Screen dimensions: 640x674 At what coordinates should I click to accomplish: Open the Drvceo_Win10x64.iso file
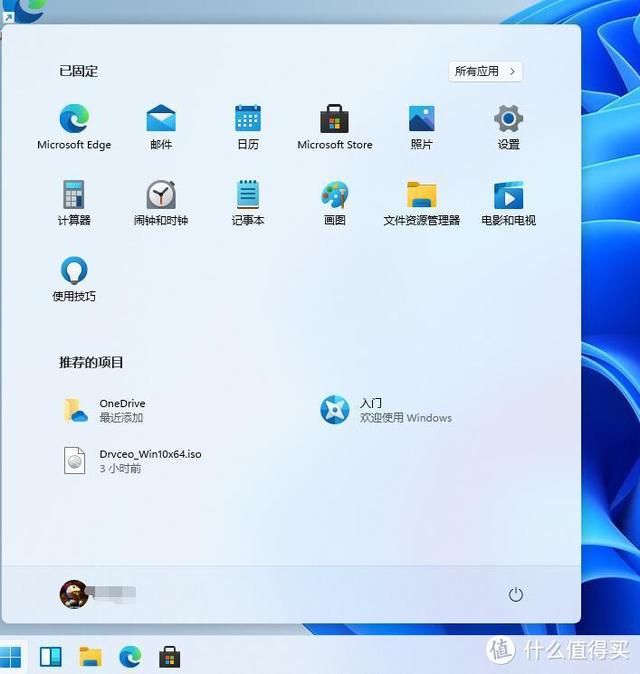[x=132, y=461]
